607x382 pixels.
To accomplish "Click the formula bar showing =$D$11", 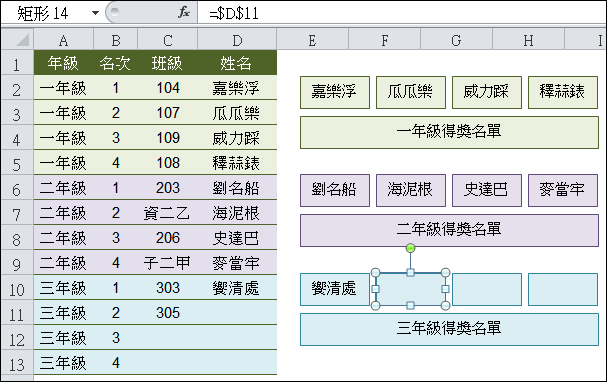I will [402, 13].
